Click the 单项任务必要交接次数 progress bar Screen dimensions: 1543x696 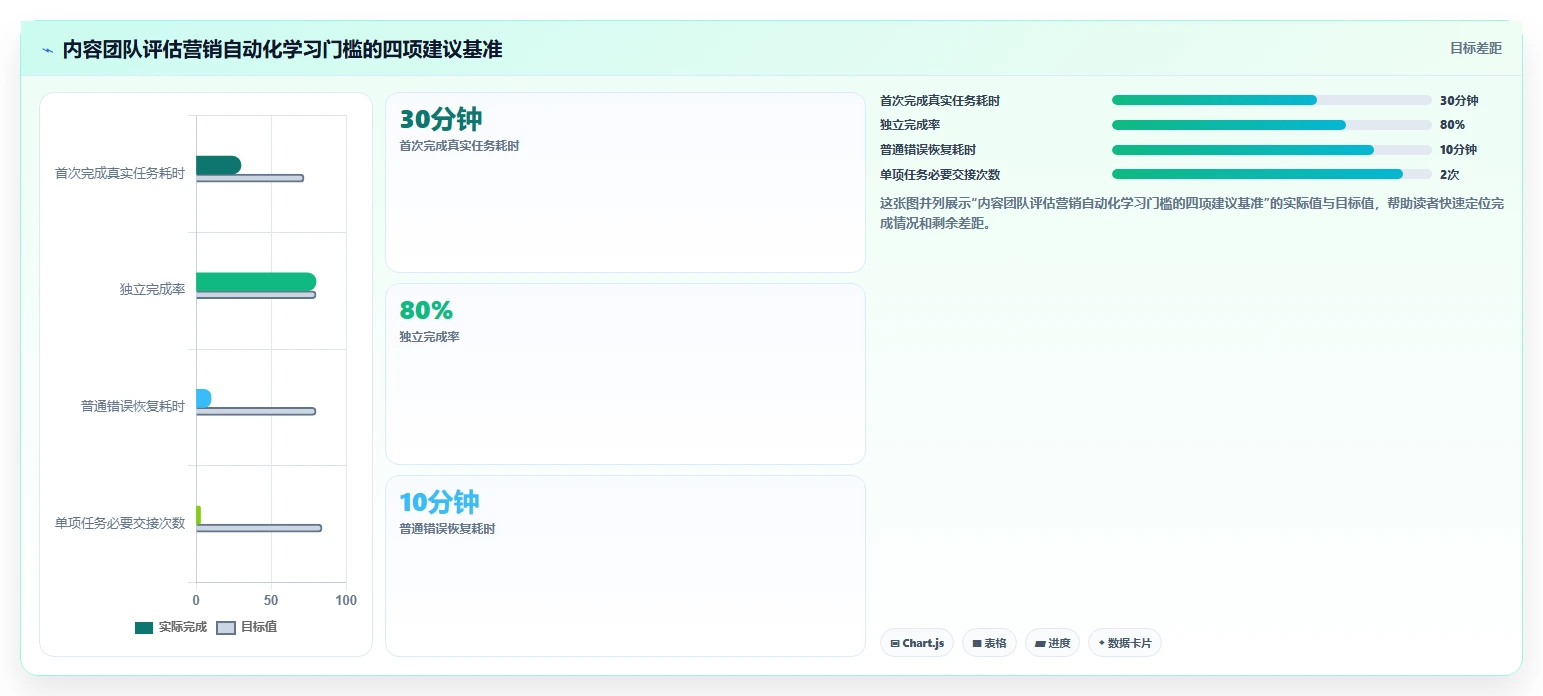(x=1272, y=174)
